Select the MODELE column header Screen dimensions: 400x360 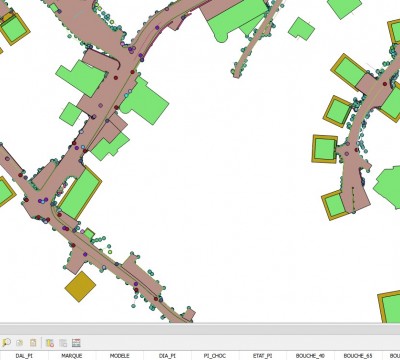click(x=119, y=356)
